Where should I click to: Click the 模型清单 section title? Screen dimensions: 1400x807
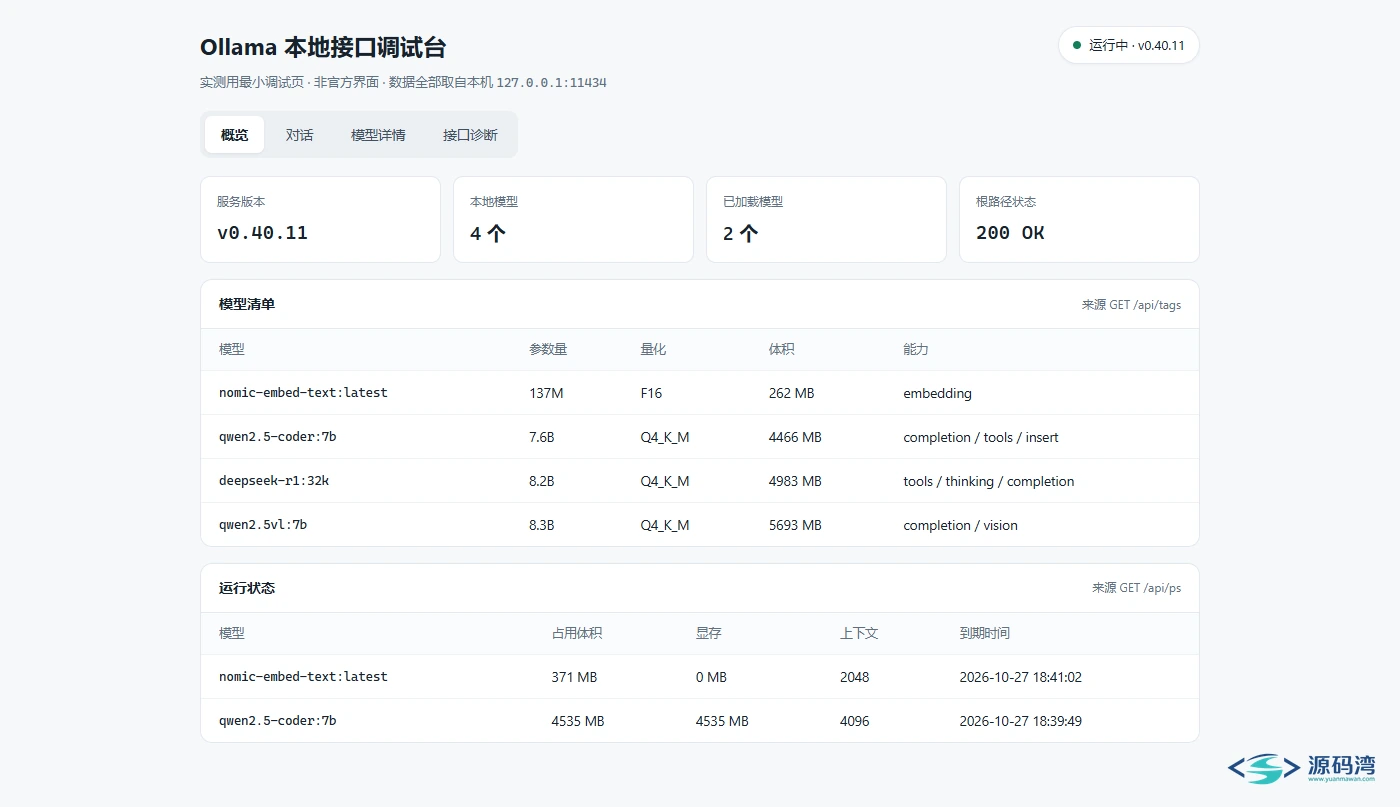tap(247, 304)
